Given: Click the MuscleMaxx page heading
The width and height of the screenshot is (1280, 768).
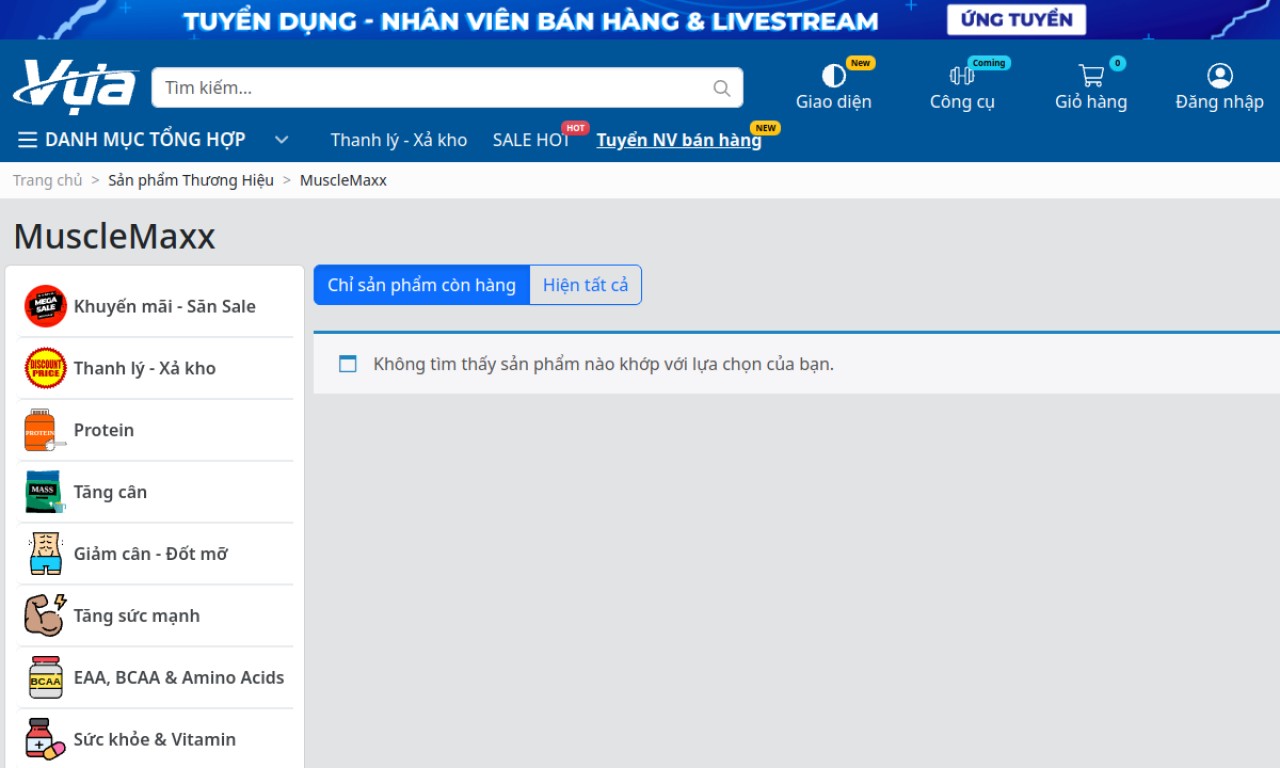Looking at the screenshot, I should coord(114,237).
